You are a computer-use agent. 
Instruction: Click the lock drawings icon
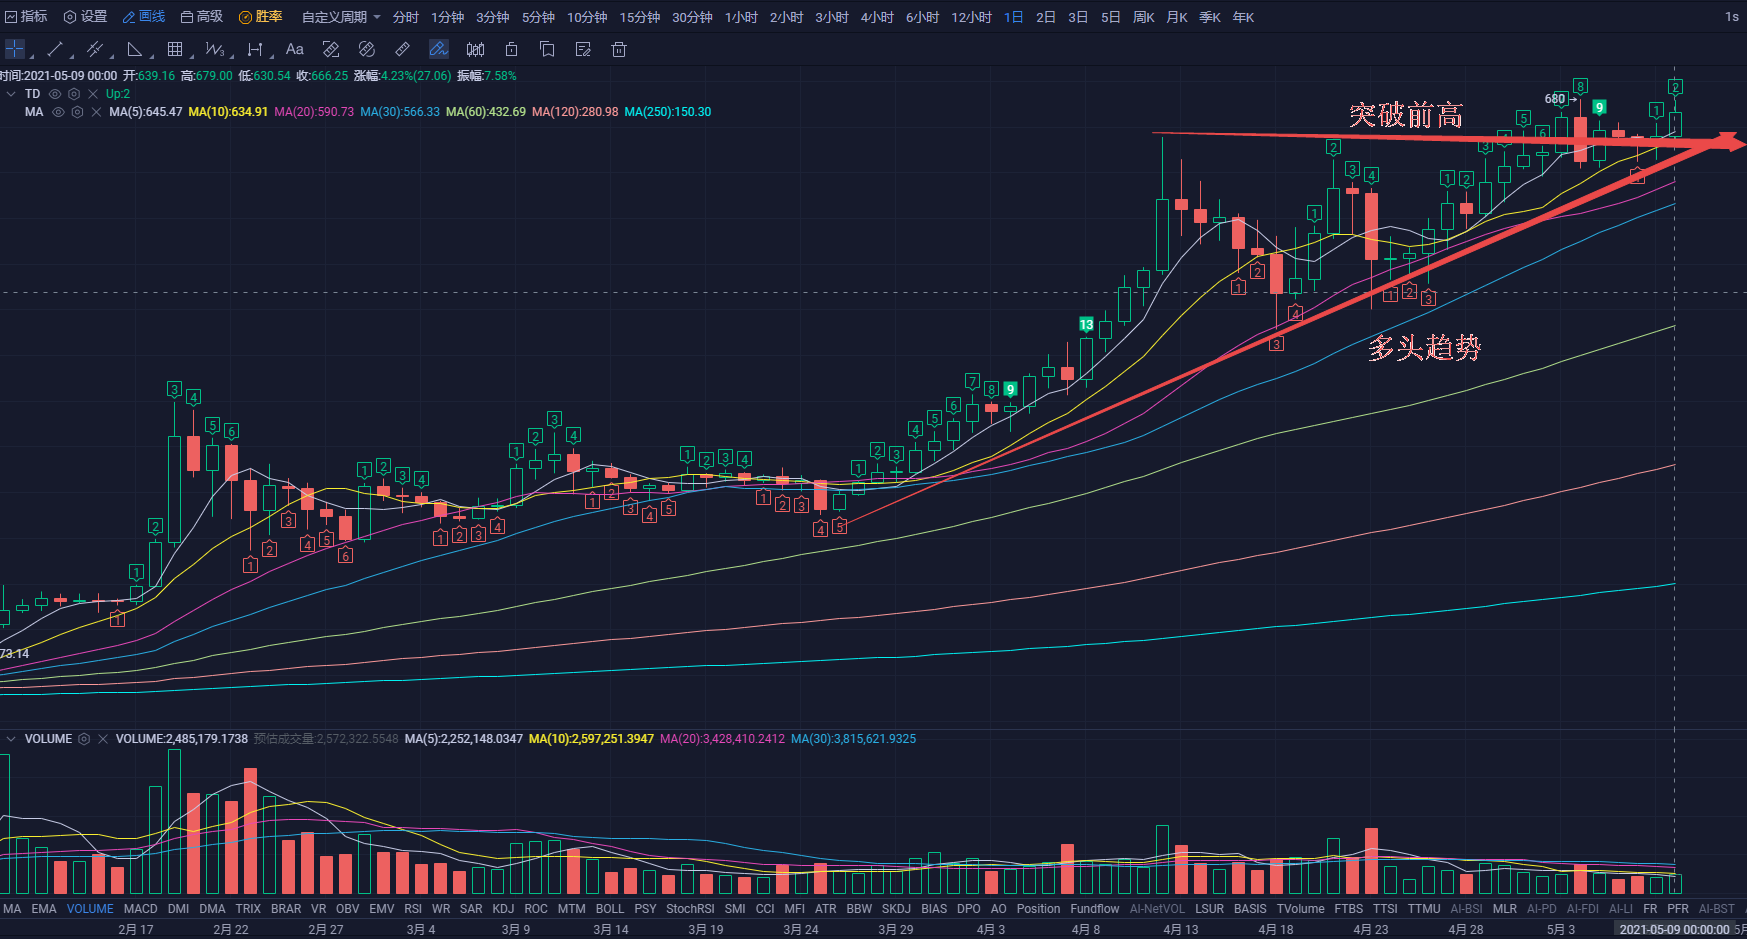(511, 49)
